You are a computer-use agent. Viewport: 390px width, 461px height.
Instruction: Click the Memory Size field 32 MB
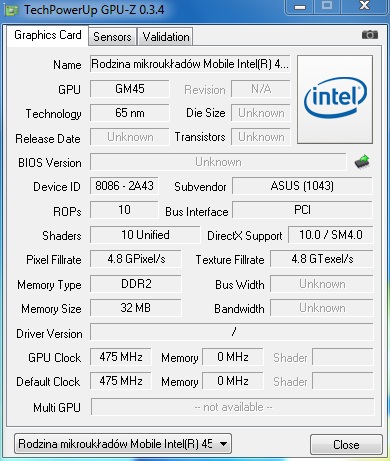pyautogui.click(x=136, y=308)
